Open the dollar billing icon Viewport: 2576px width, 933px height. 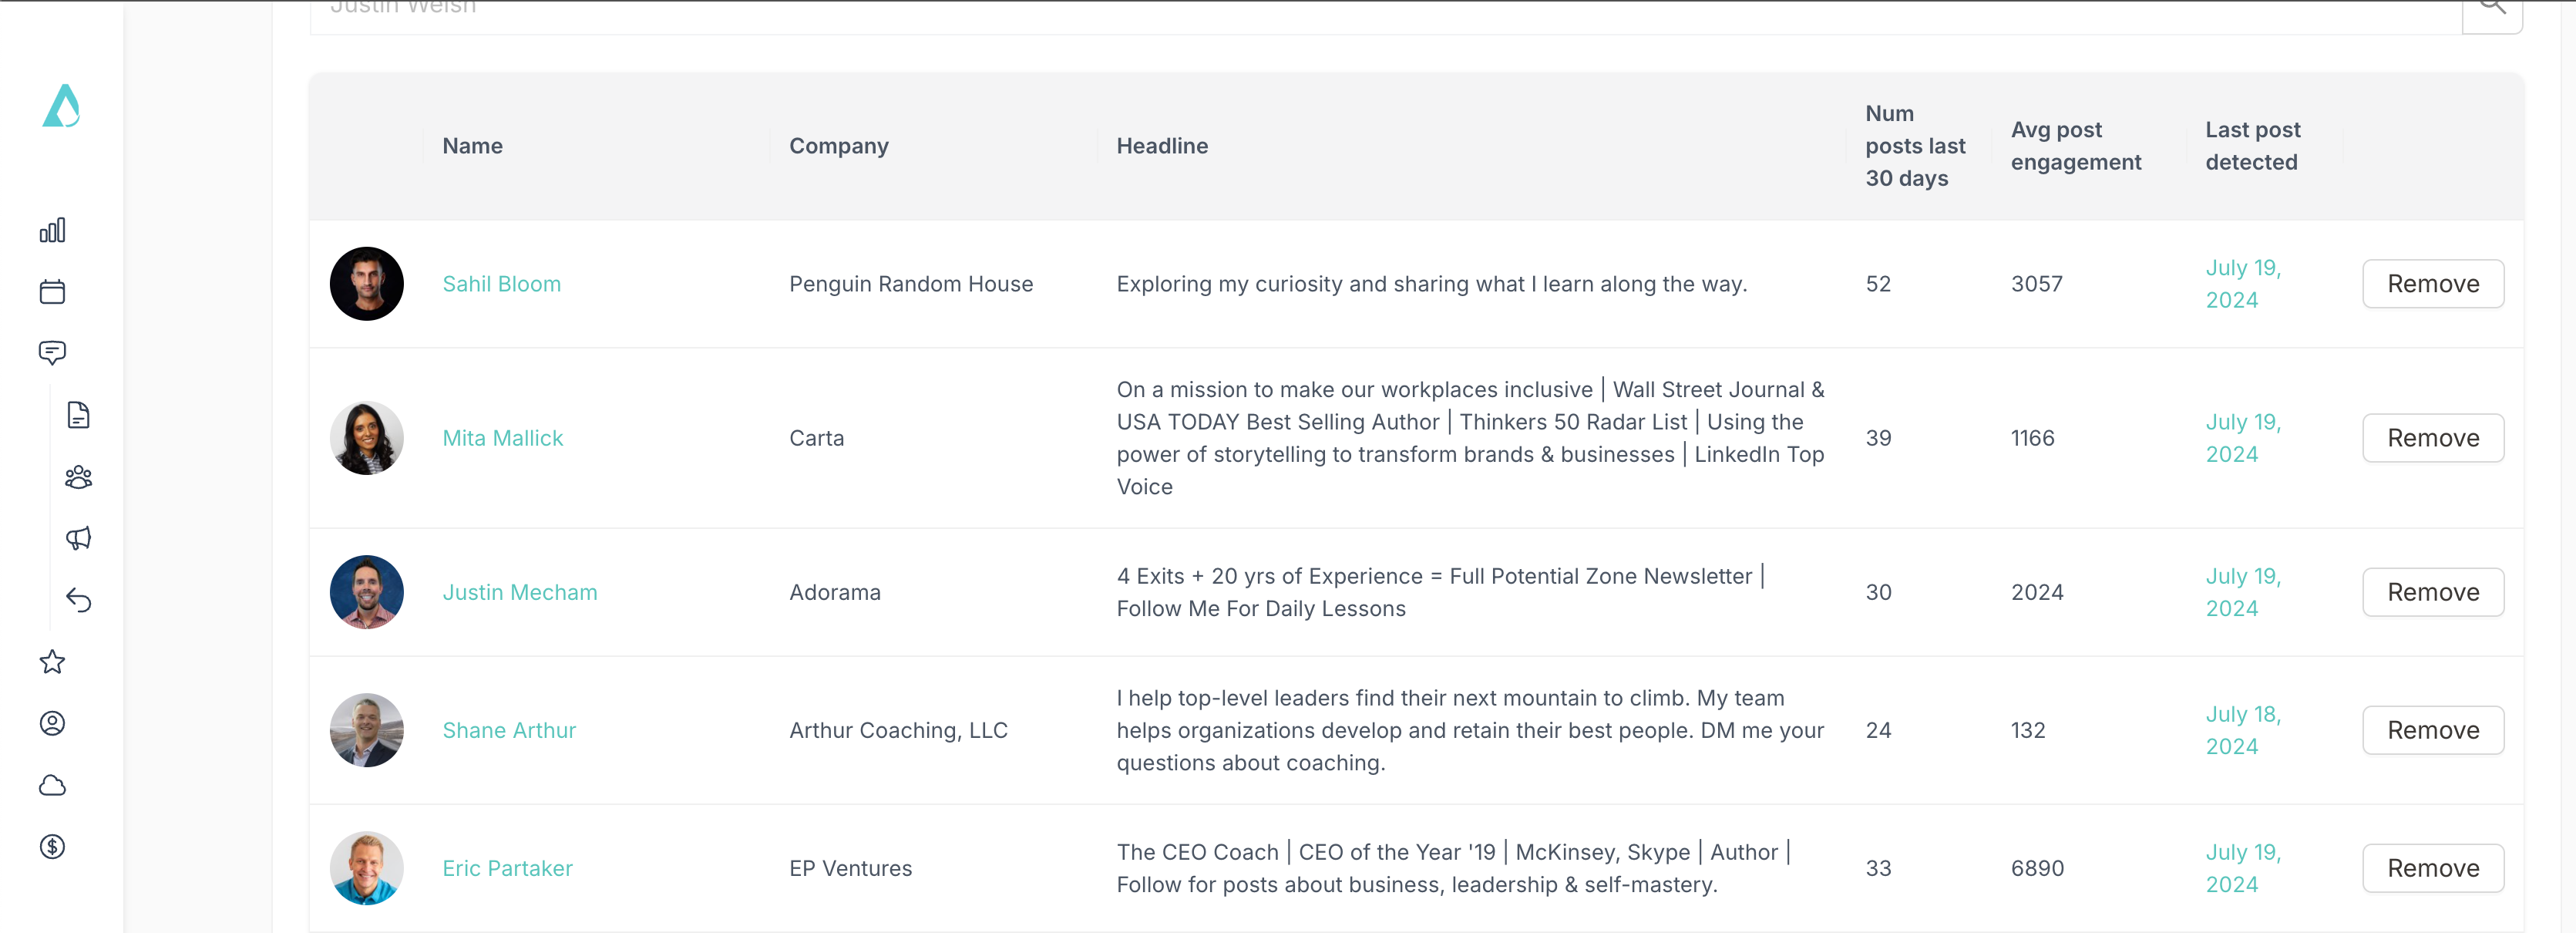tap(52, 847)
